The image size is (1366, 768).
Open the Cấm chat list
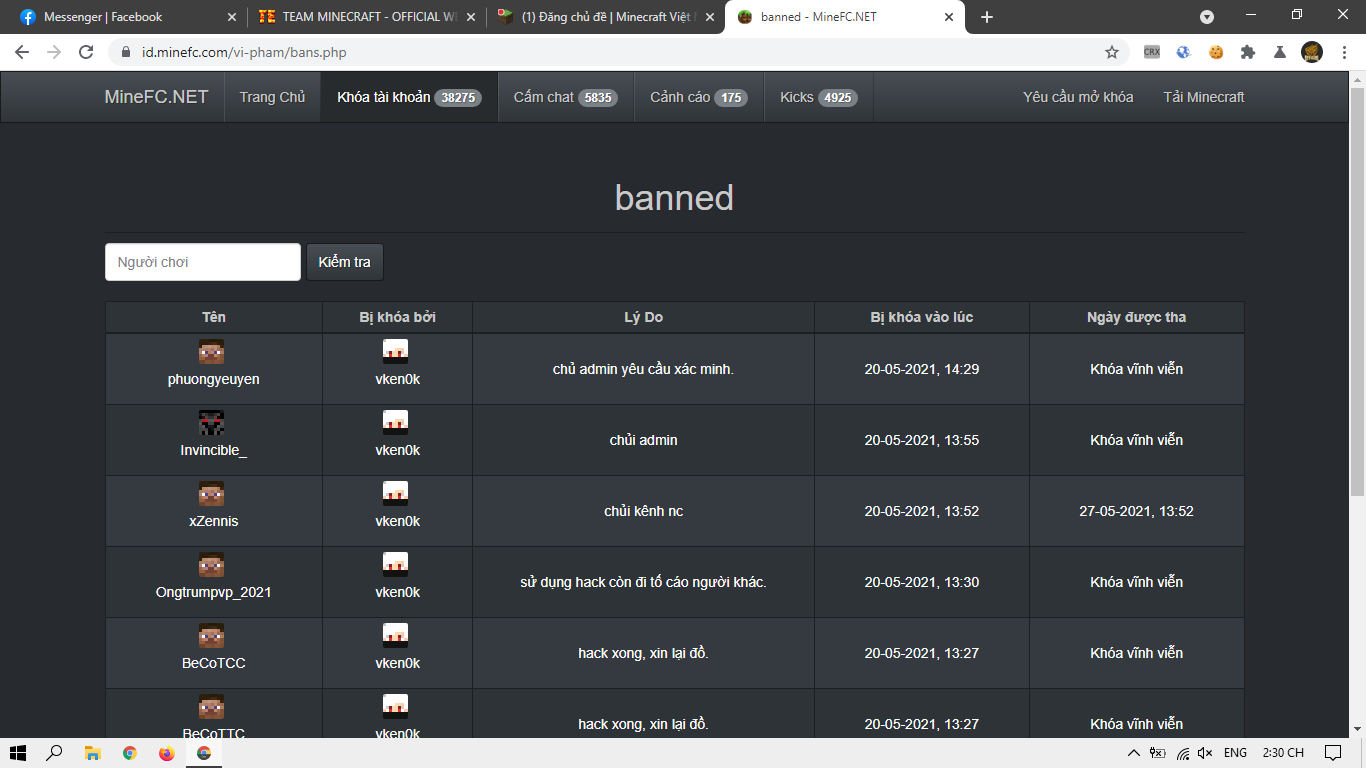pyautogui.click(x=565, y=97)
